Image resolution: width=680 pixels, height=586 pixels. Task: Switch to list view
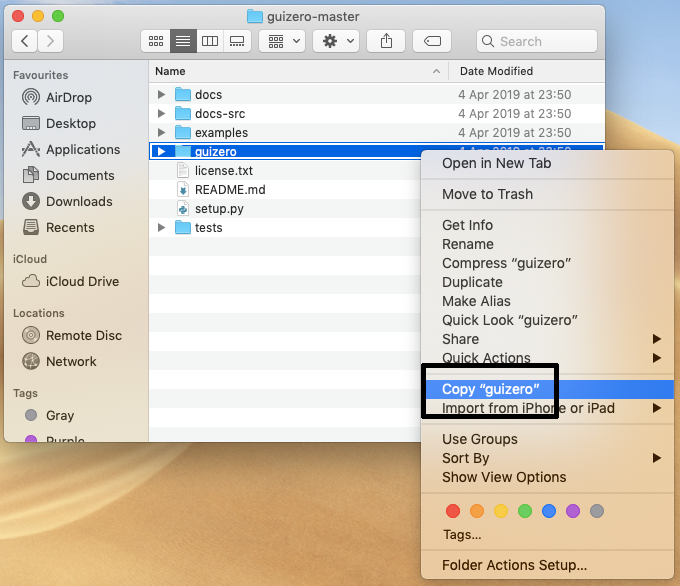pos(183,41)
